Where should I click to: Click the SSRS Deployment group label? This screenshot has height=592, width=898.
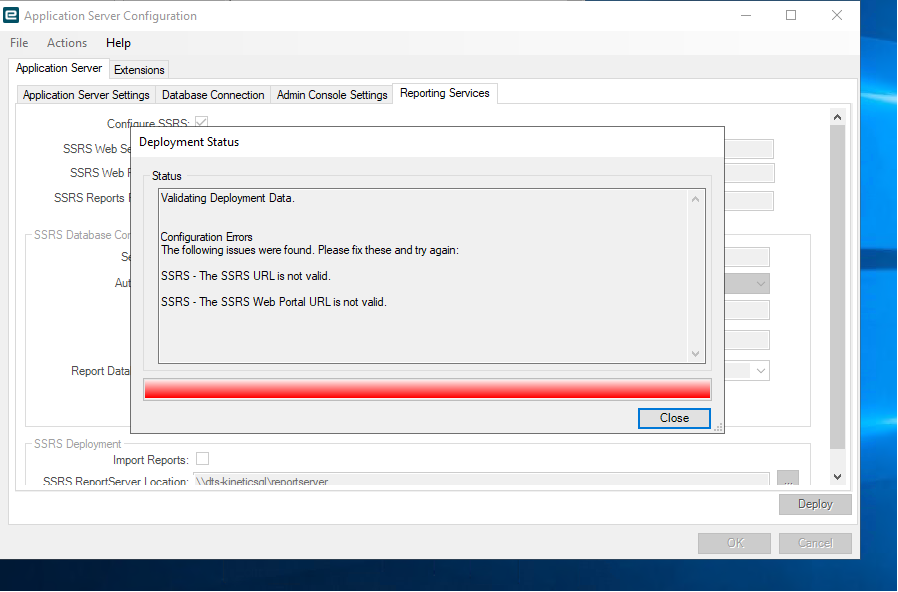tap(77, 444)
